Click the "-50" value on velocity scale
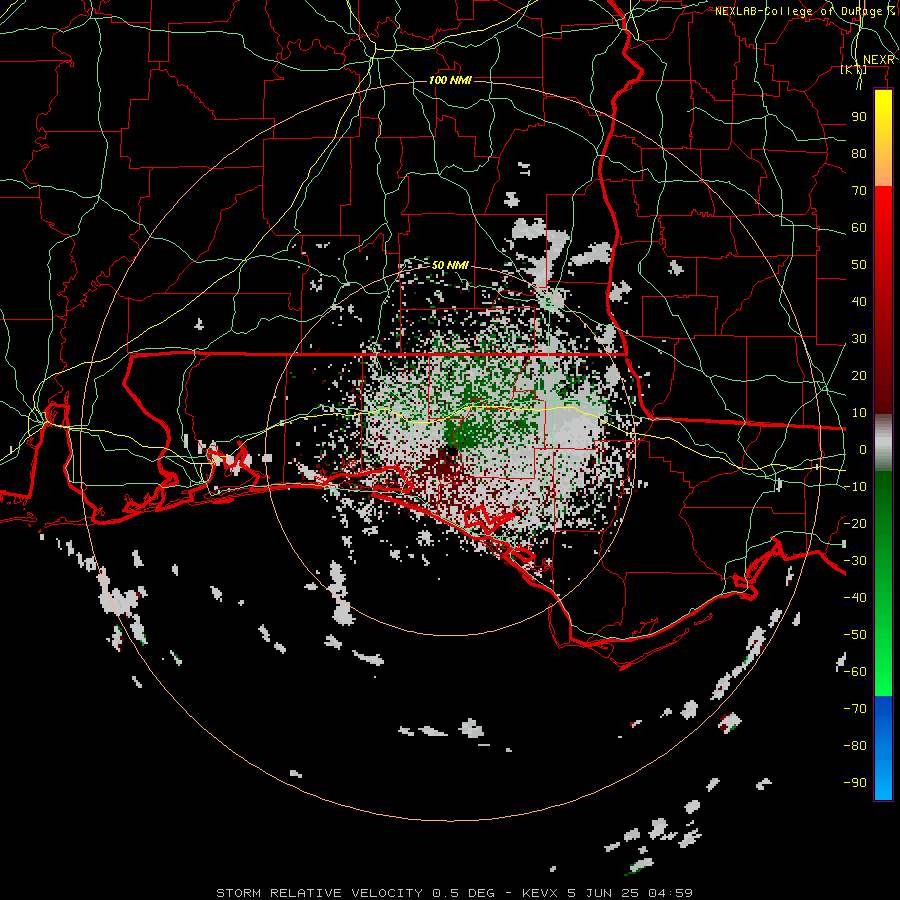This screenshot has width=900, height=900. [855, 634]
